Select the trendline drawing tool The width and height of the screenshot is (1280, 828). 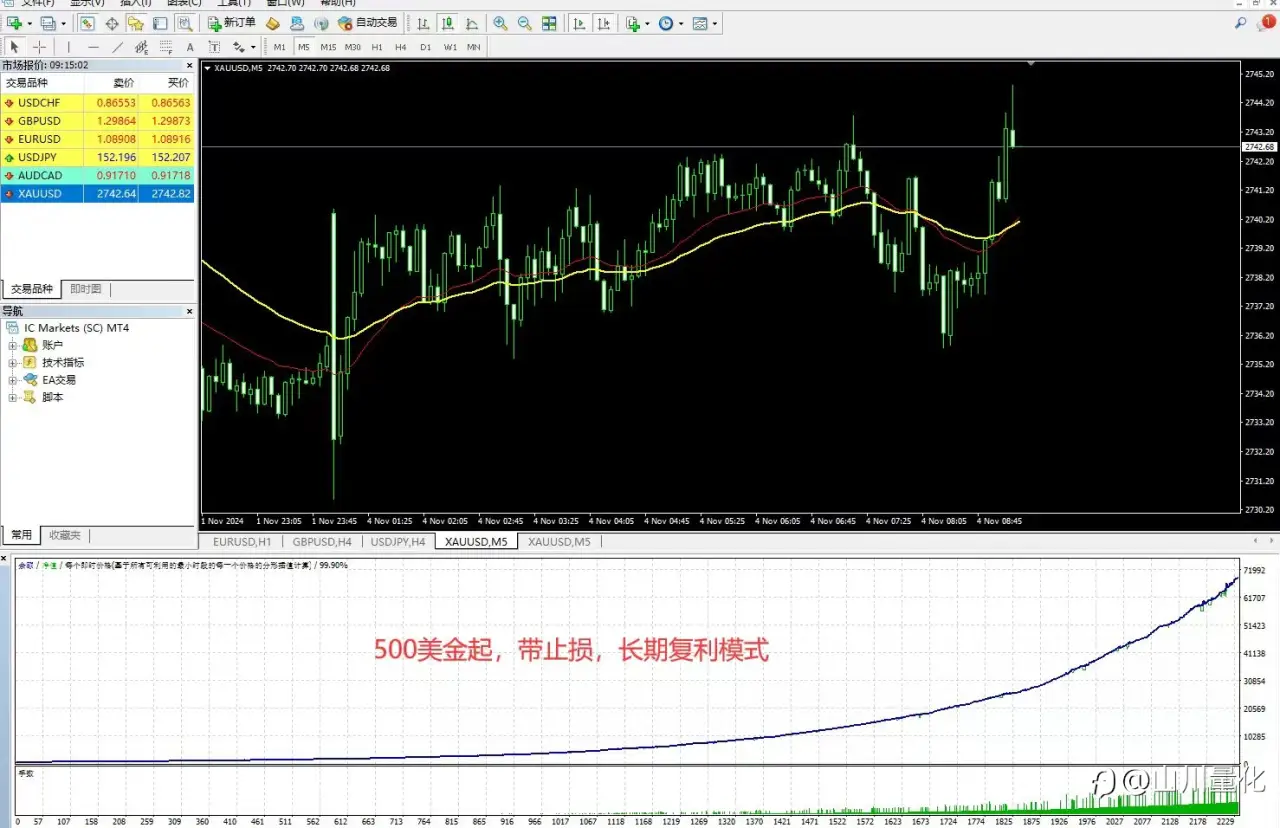[117, 47]
